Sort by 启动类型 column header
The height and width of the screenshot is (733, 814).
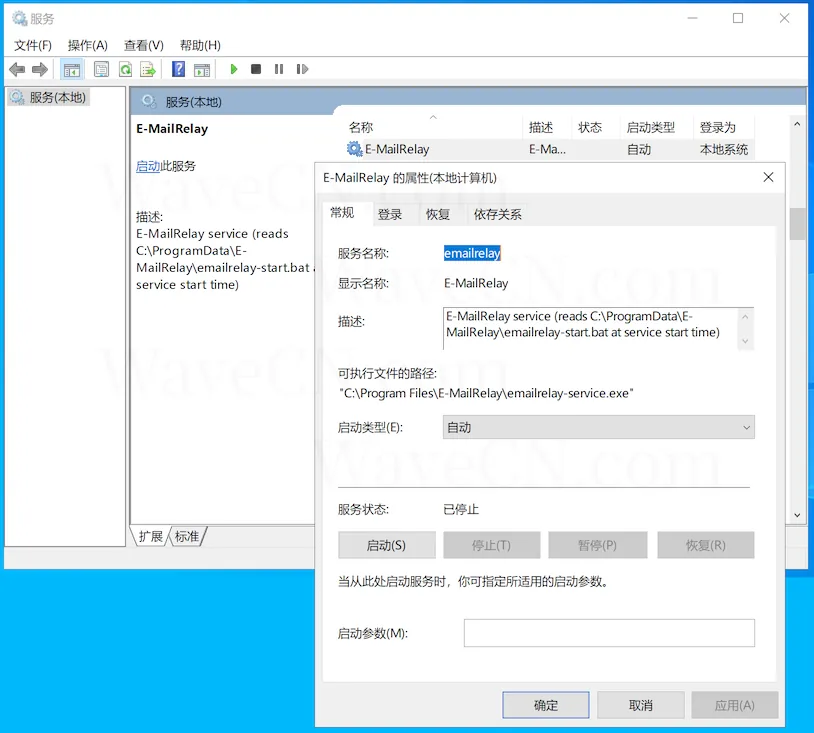click(657, 127)
